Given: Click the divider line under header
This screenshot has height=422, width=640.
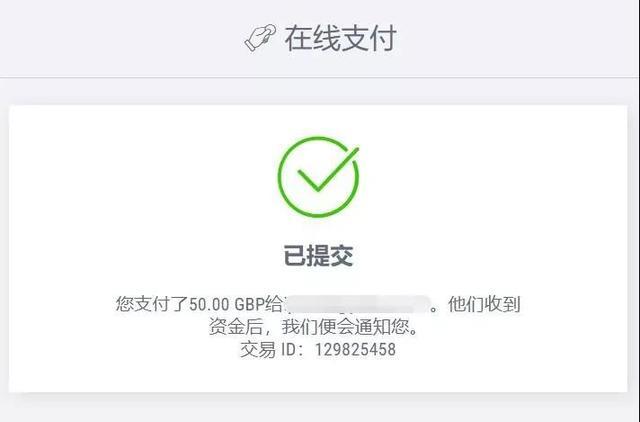Looking at the screenshot, I should coord(320,77).
